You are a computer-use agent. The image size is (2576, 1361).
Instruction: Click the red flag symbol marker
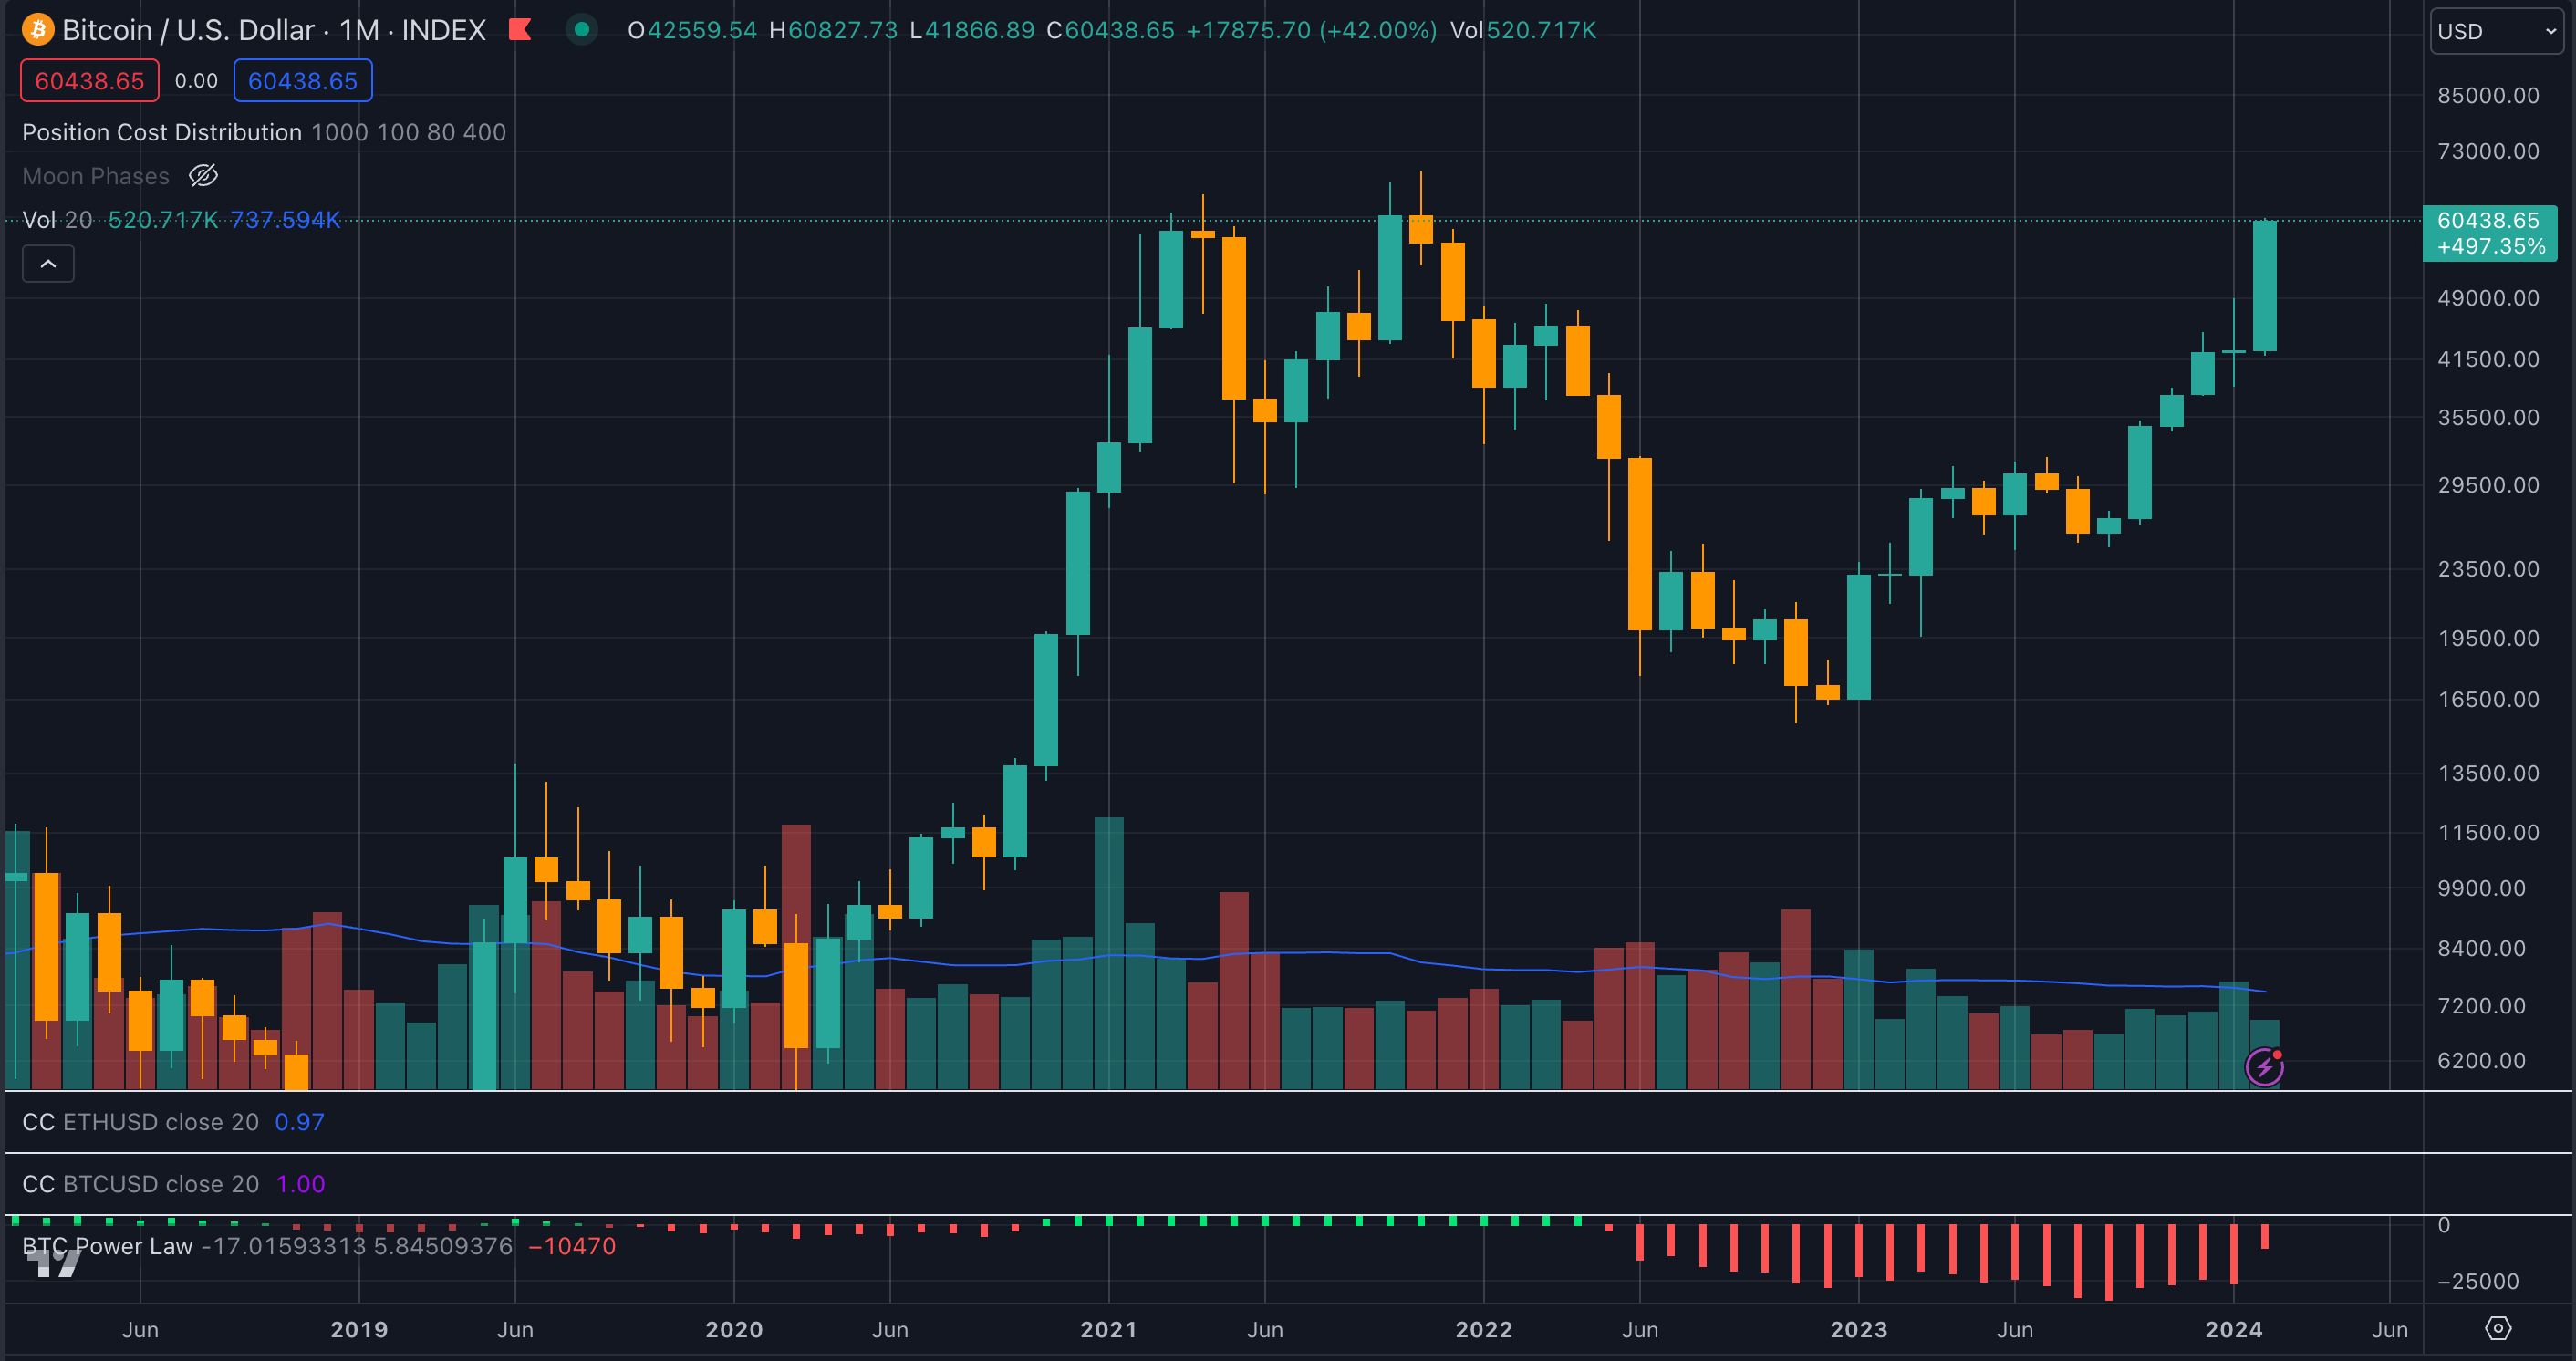[519, 30]
